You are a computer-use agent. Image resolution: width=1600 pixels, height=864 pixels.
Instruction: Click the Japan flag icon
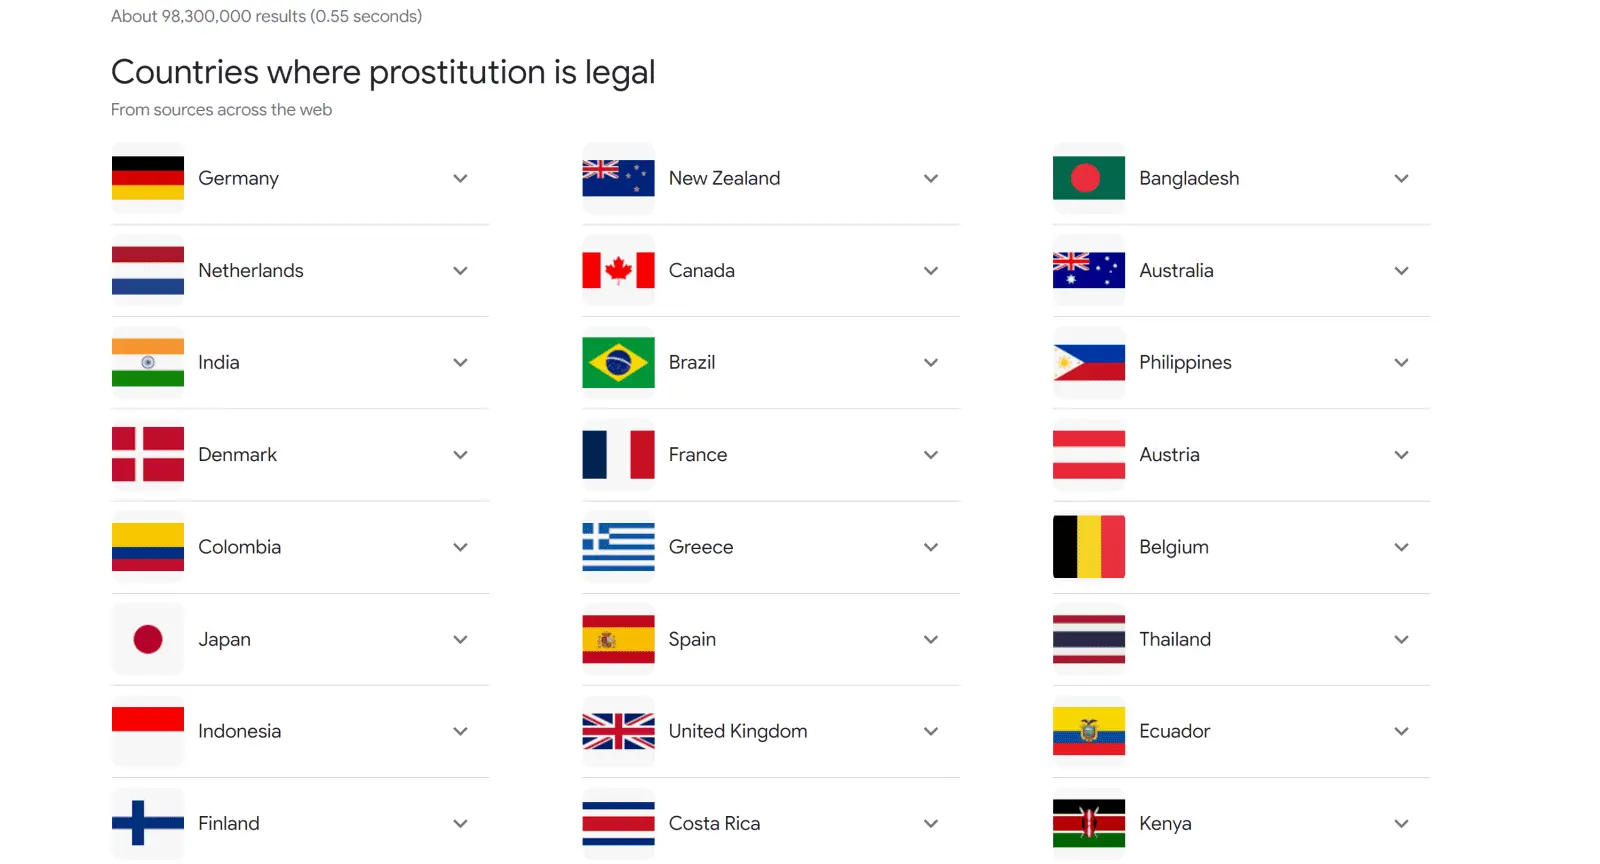pos(148,639)
